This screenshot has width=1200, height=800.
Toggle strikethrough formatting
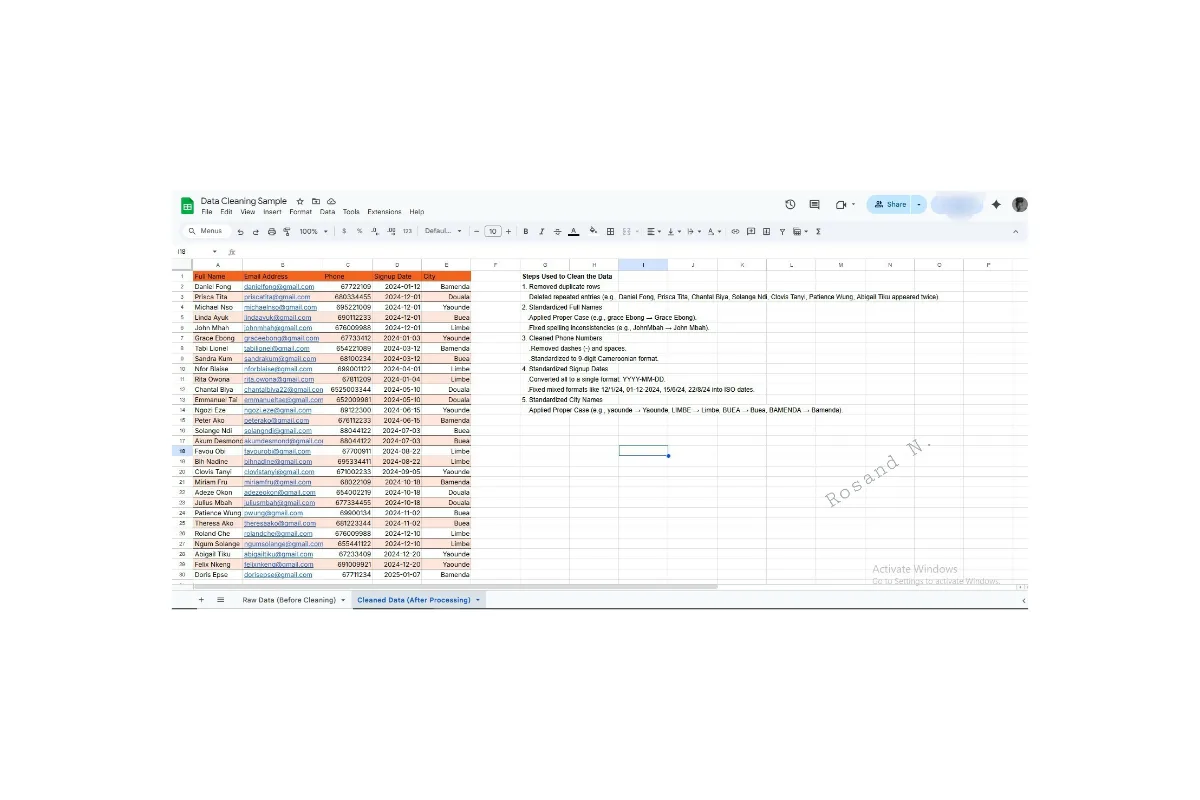(557, 231)
